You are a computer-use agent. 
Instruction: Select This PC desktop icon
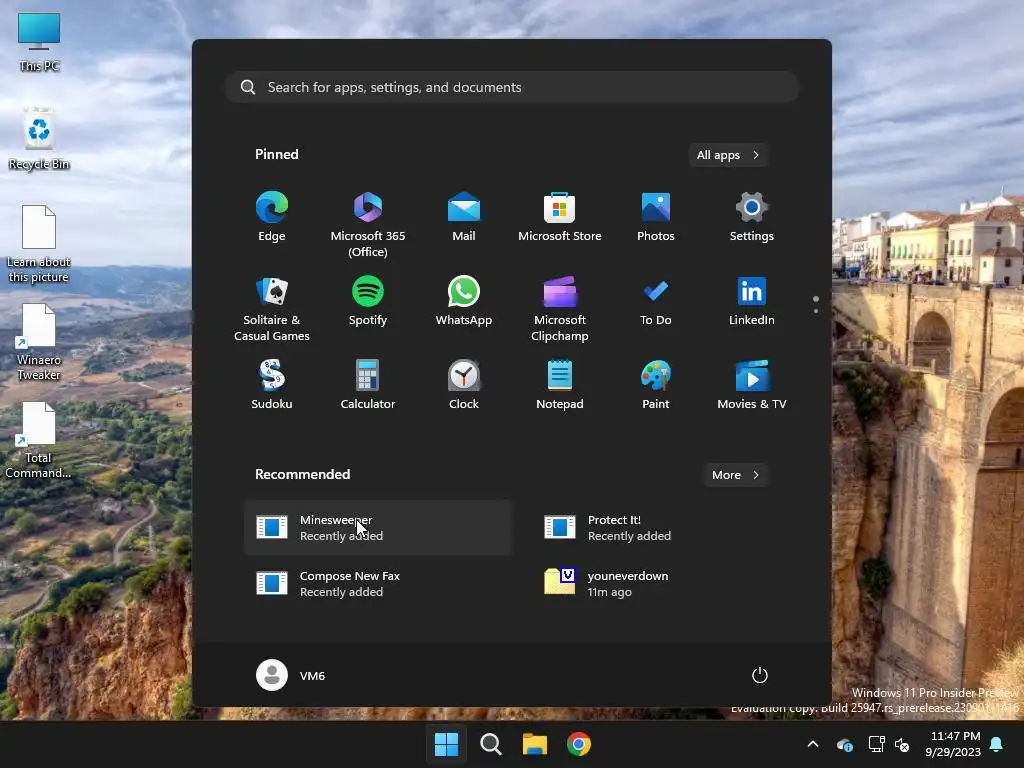pos(39,42)
